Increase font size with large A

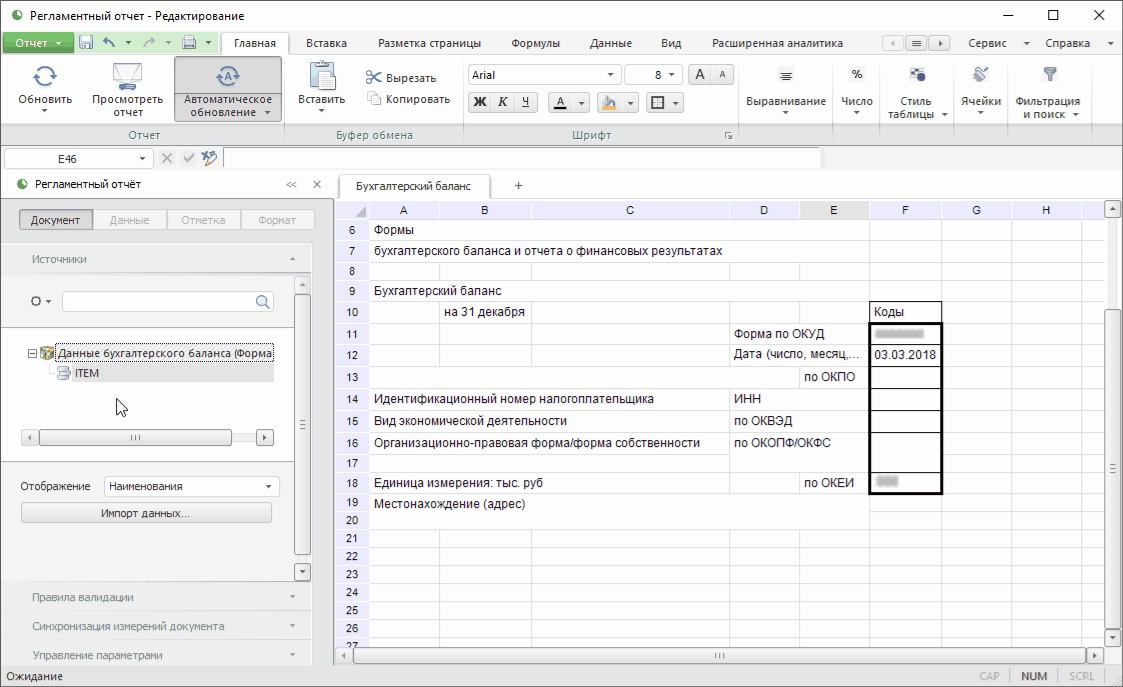pos(700,75)
